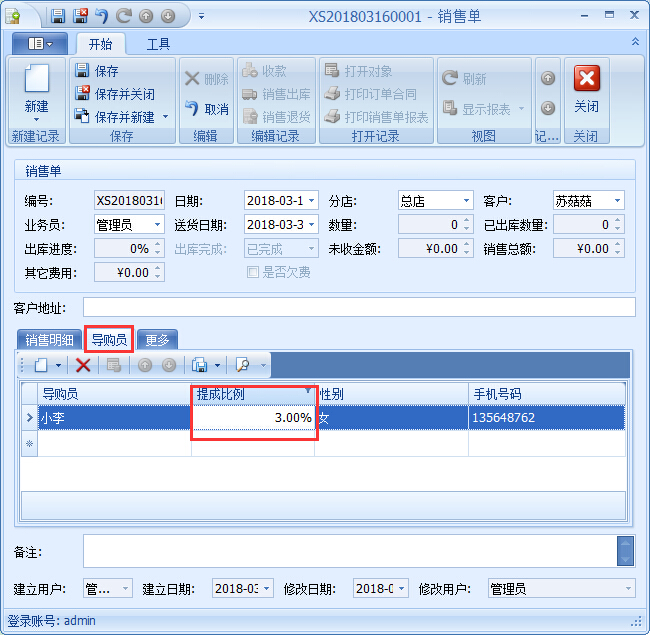Open the 更多 tab

pyautogui.click(x=157, y=340)
